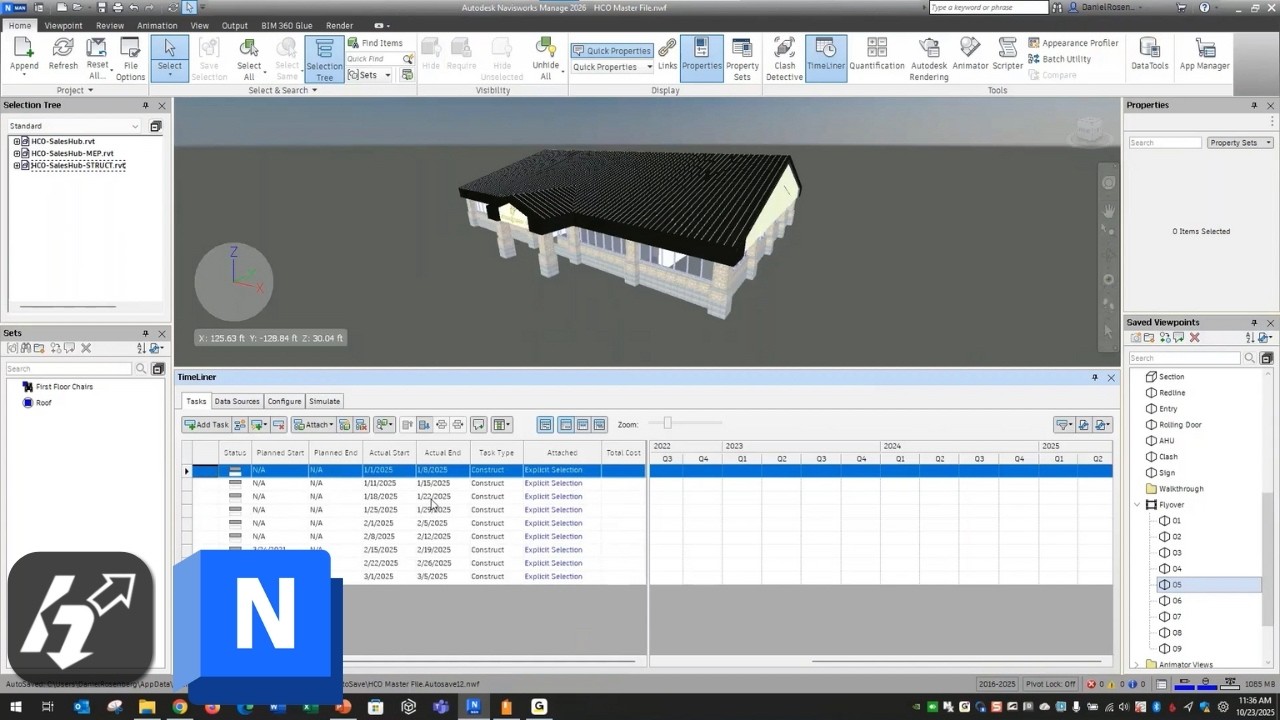Switch to the Viewpoint ribbon tab
1280x720 pixels.
[64, 25]
